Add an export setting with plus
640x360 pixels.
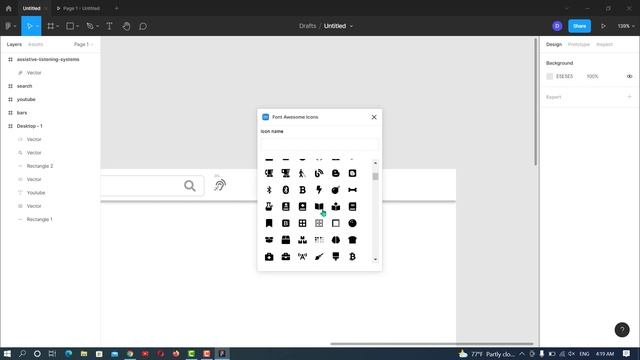click(629, 97)
